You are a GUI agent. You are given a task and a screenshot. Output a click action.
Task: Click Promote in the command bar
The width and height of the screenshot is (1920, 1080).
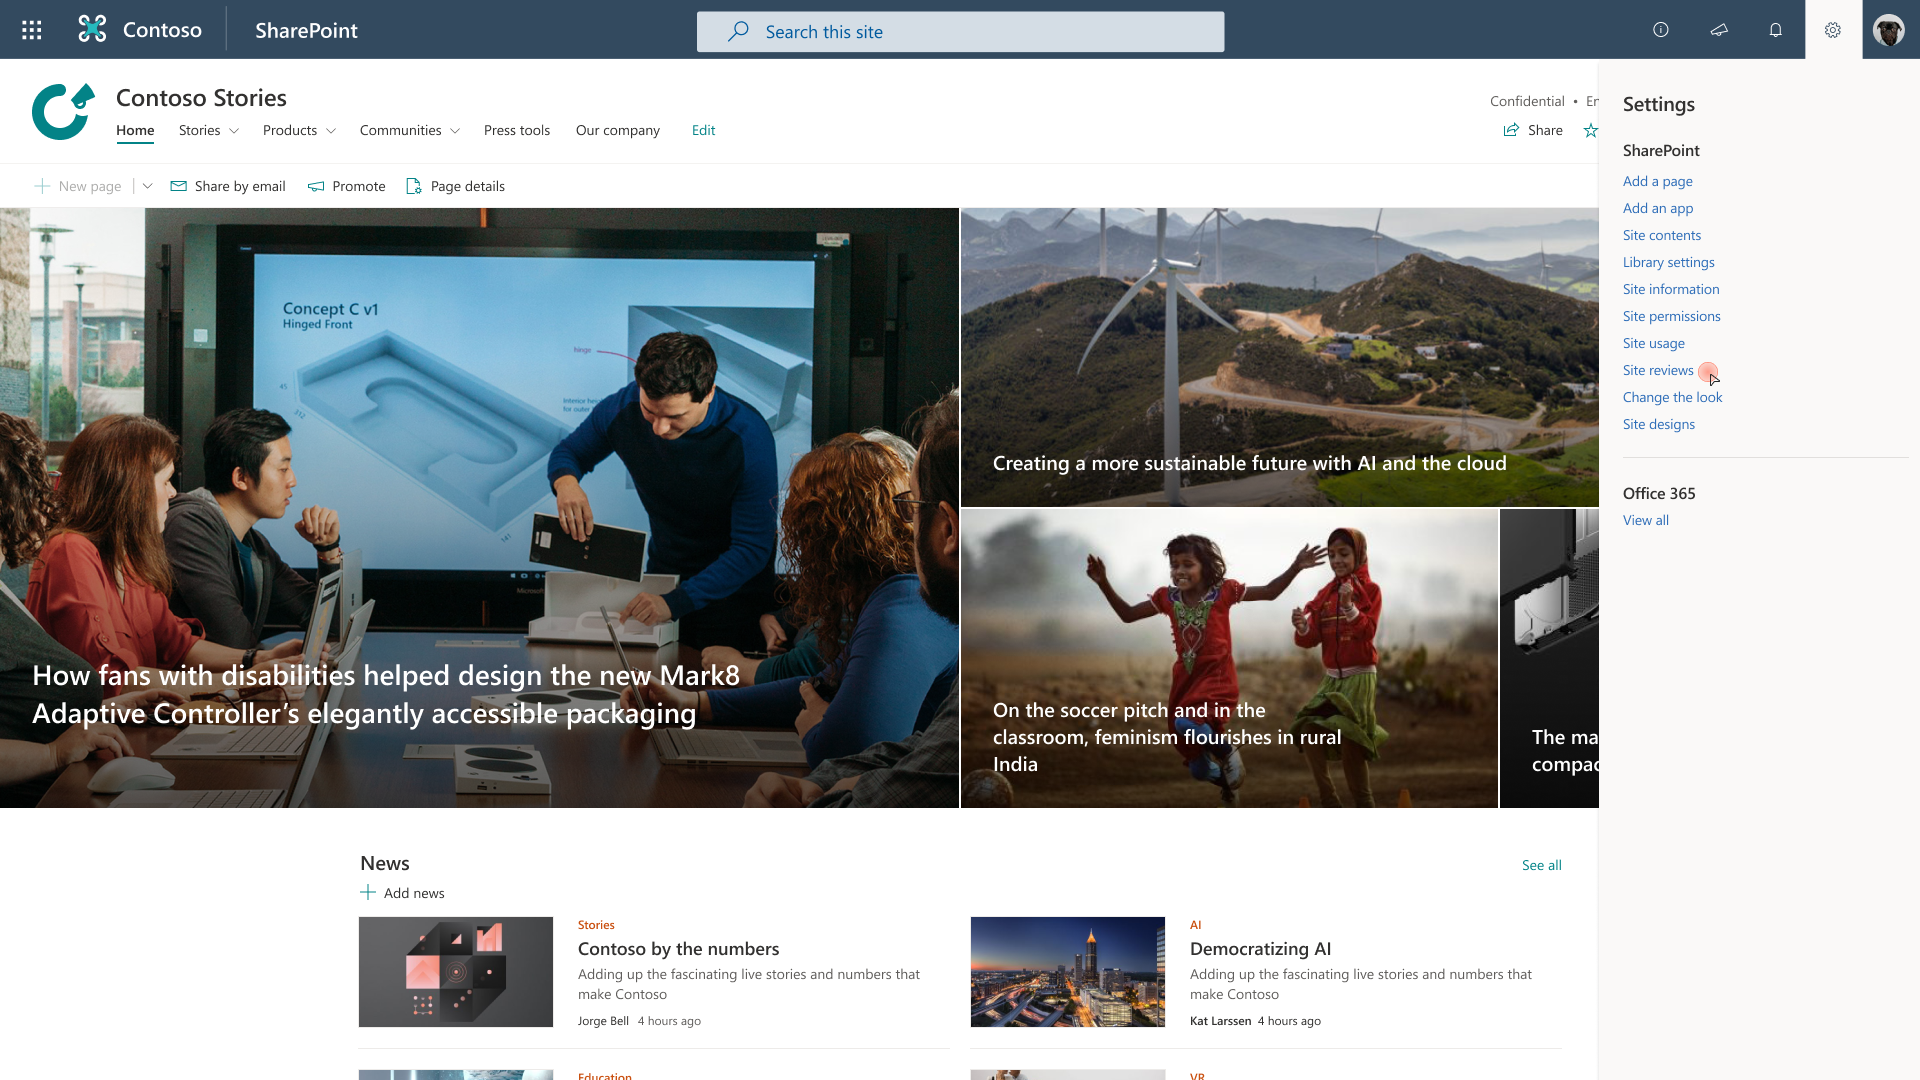(347, 186)
